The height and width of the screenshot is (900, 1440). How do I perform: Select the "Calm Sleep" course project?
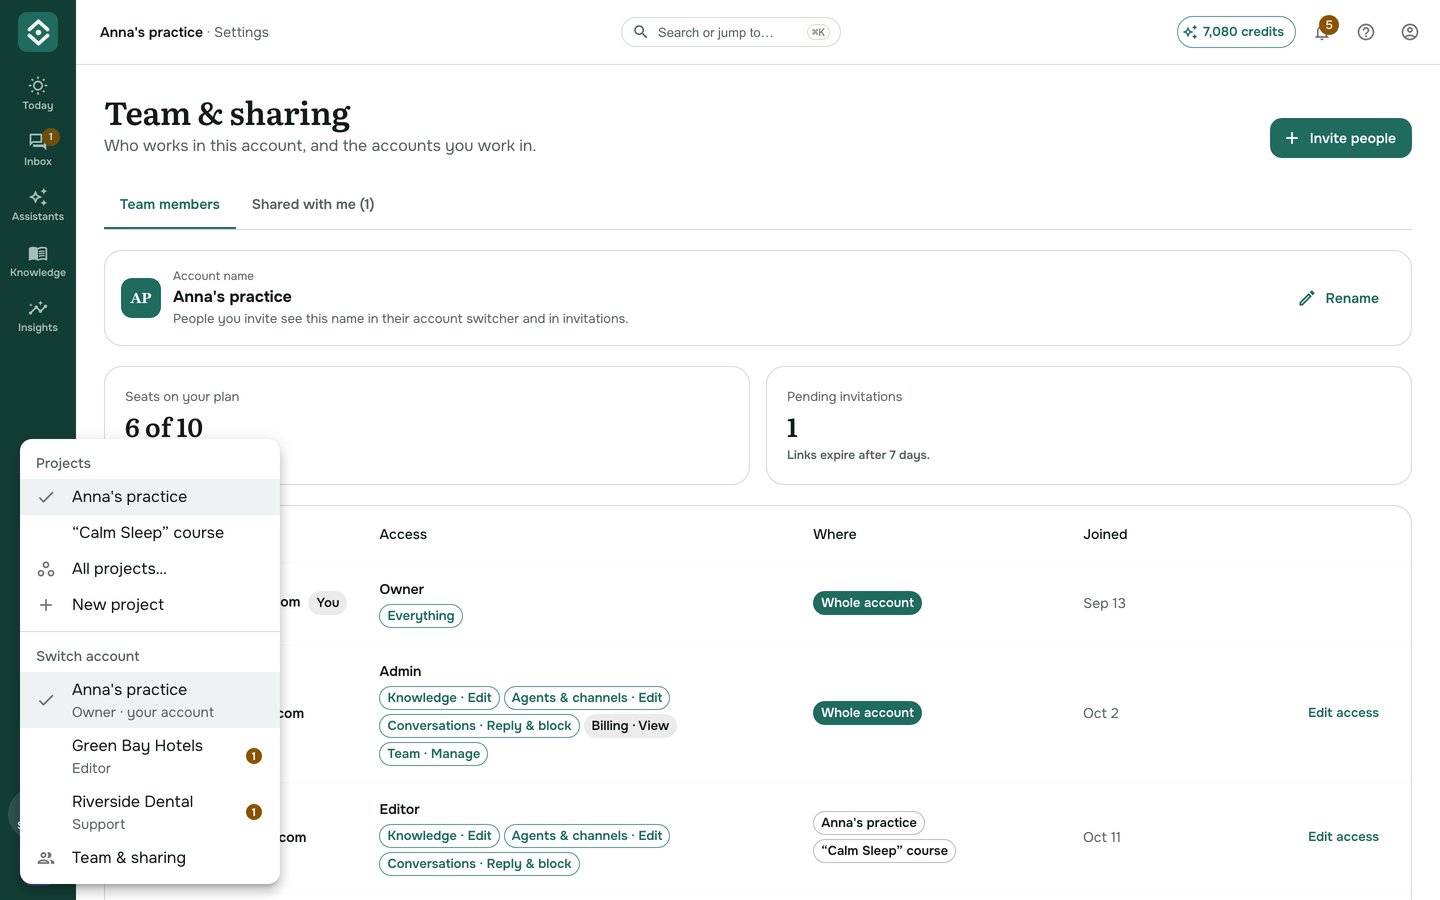[150, 533]
